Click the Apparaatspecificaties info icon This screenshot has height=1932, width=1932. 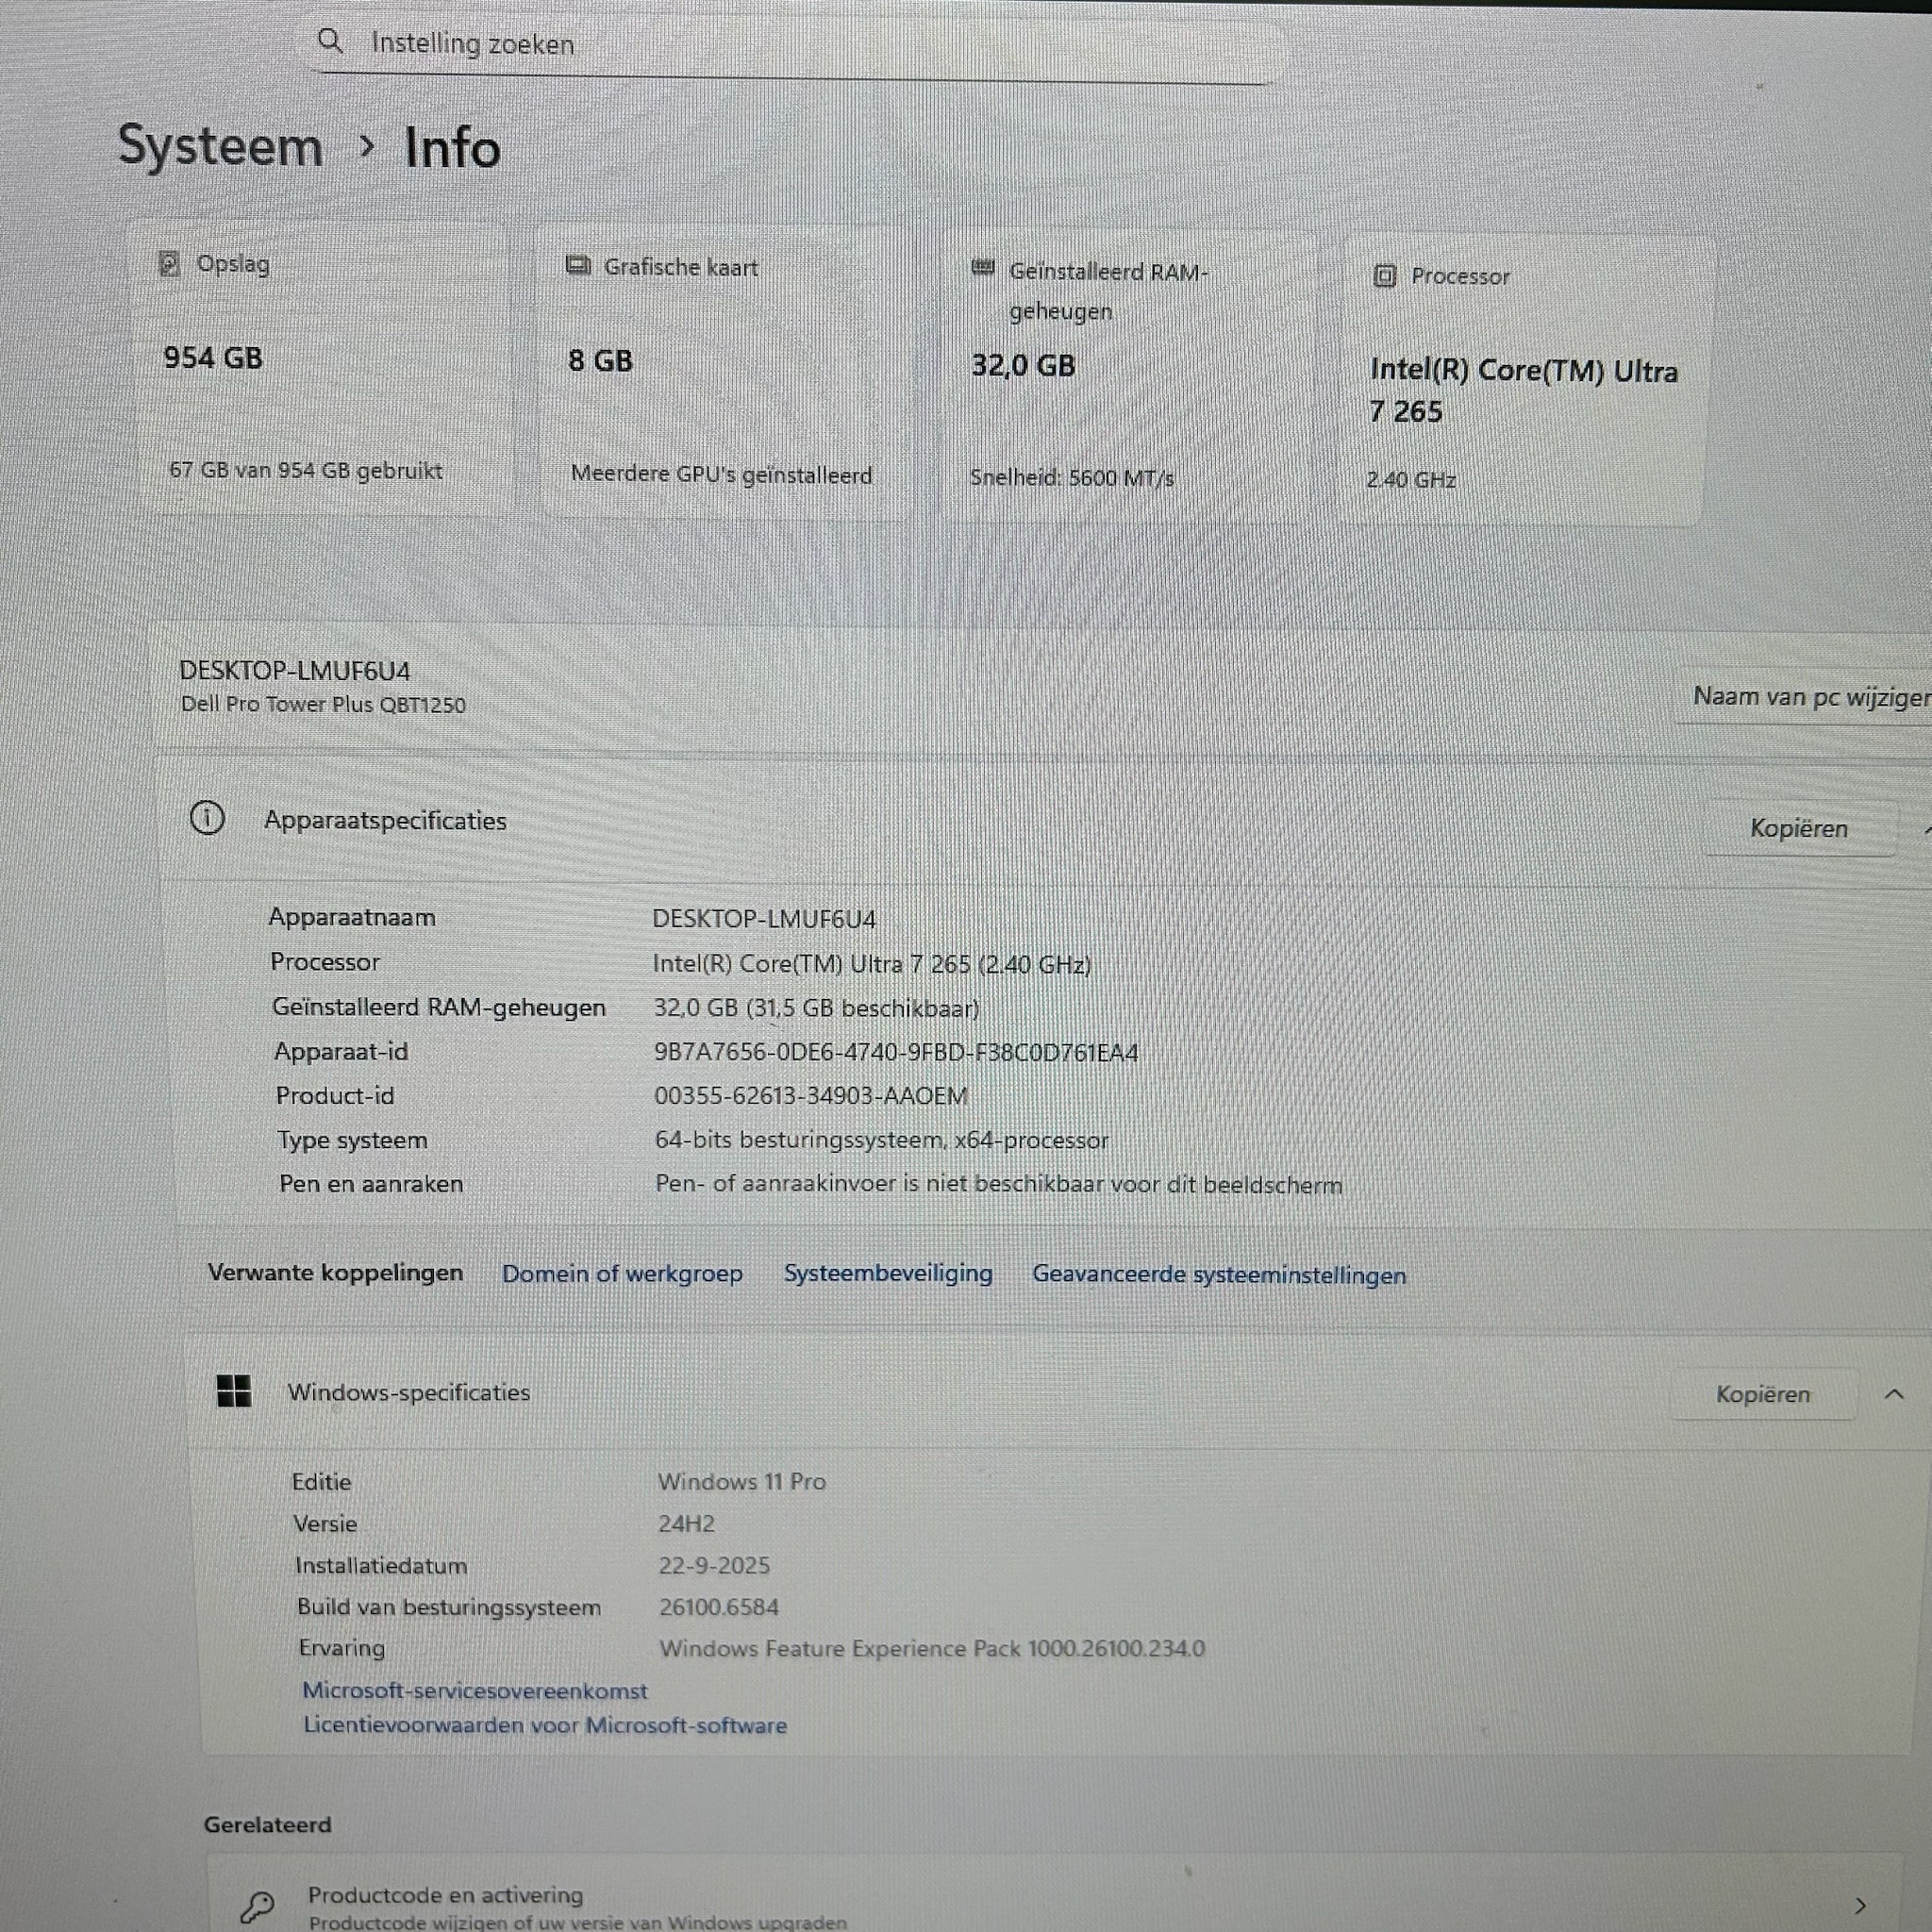point(207,819)
